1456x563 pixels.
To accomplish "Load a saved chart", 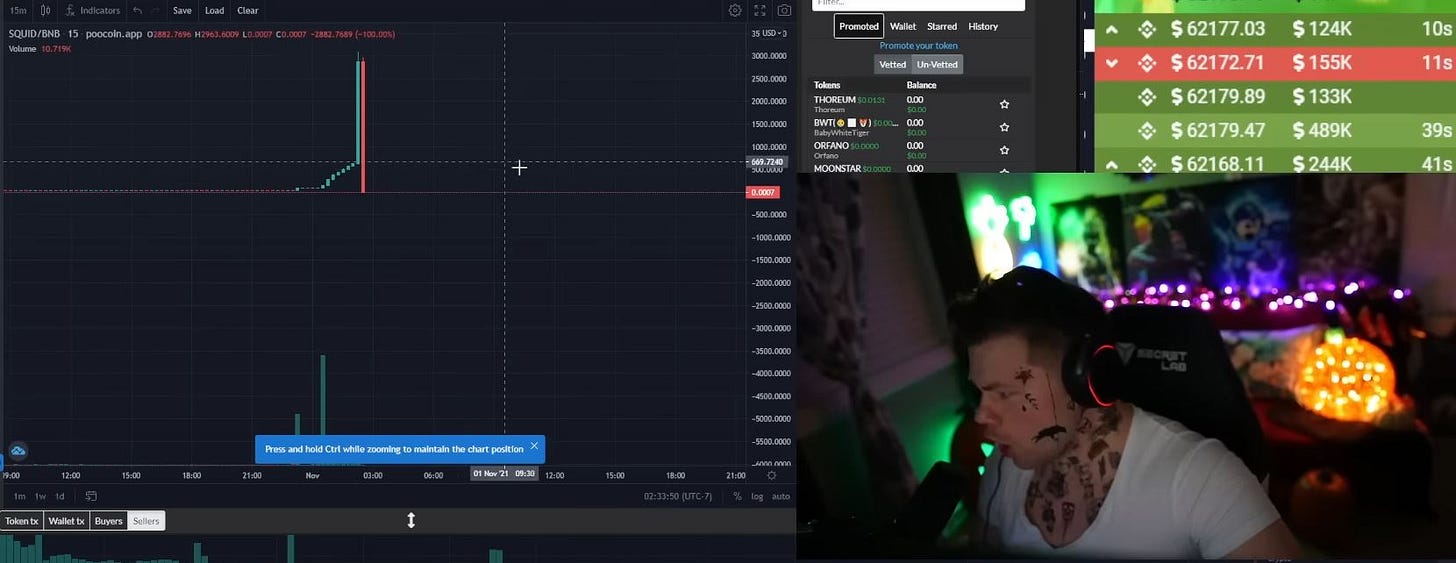I will click(x=214, y=10).
